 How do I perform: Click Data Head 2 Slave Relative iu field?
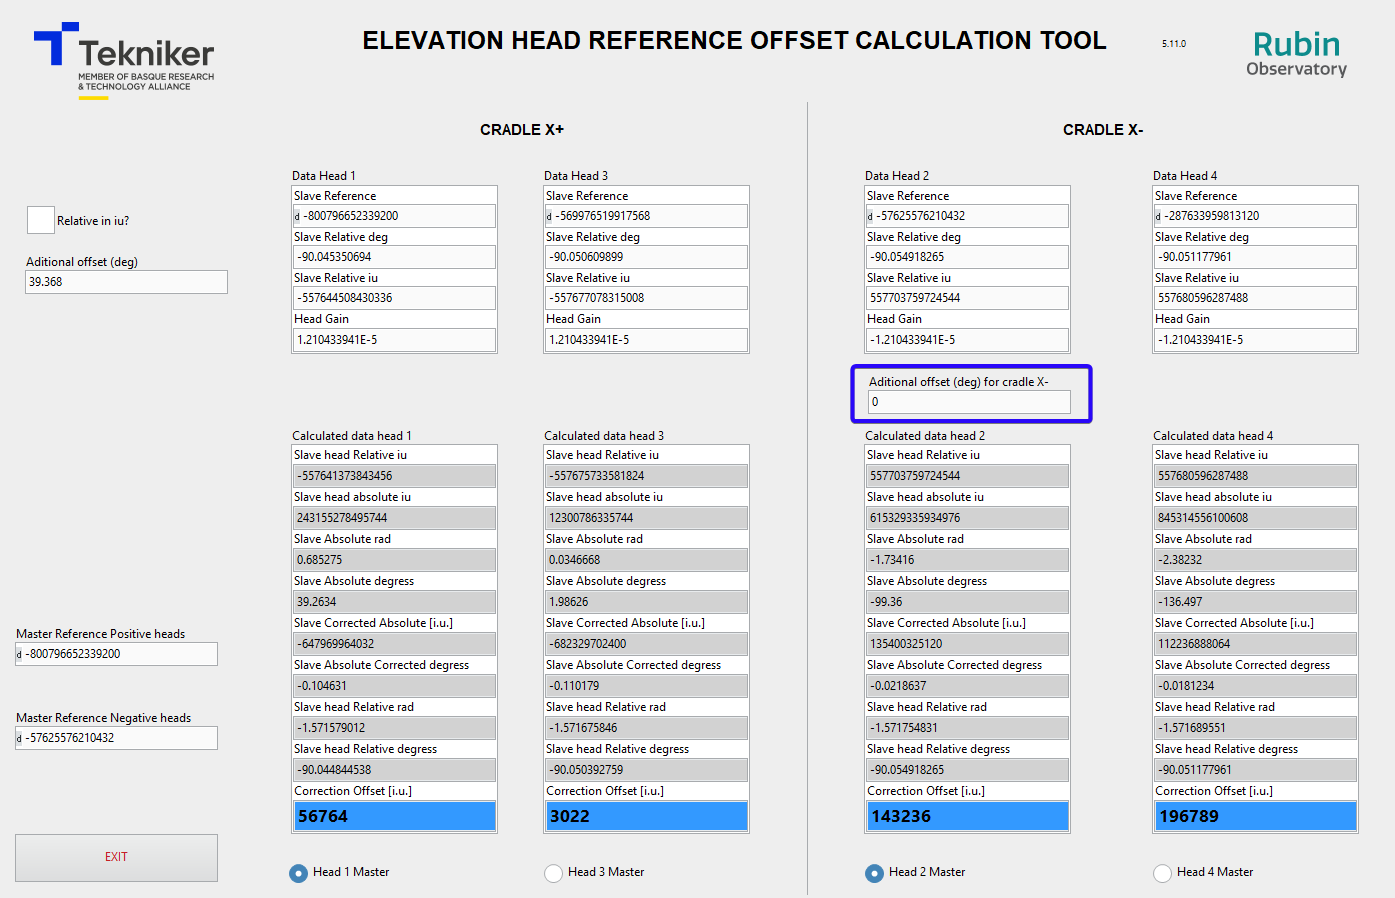tap(967, 298)
